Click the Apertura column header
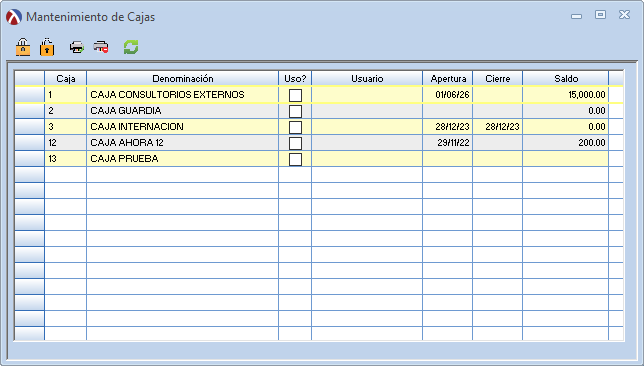Viewport: 644px width, 366px height. coord(448,78)
